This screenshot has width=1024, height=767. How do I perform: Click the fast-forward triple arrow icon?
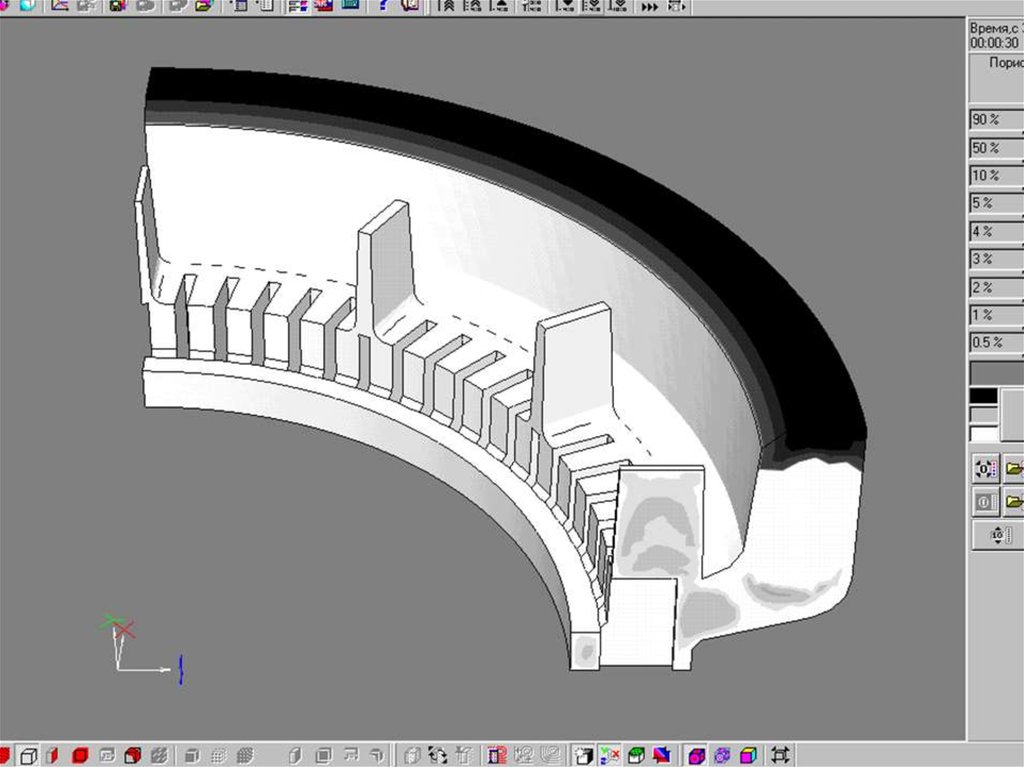[650, 6]
